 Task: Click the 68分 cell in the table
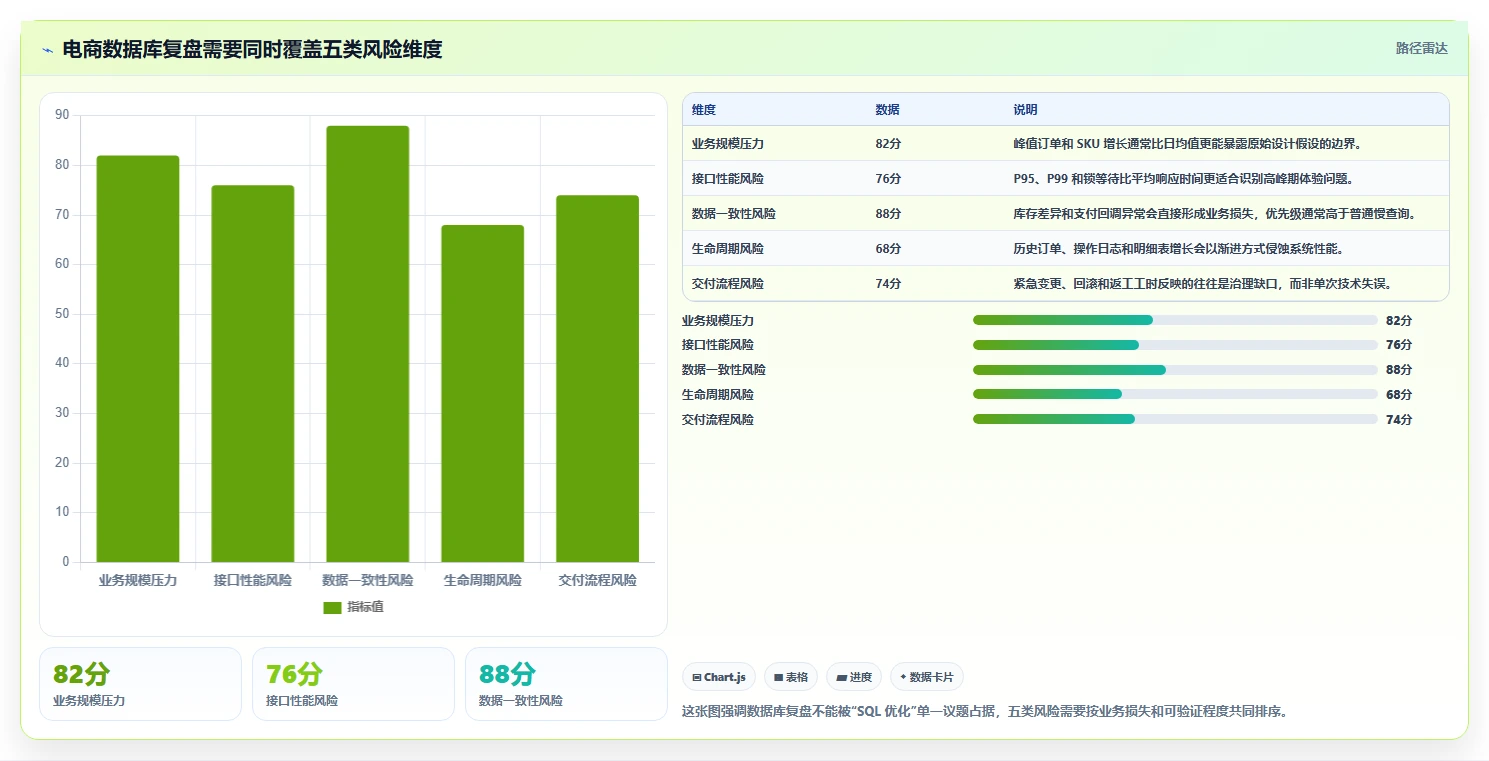coord(888,249)
